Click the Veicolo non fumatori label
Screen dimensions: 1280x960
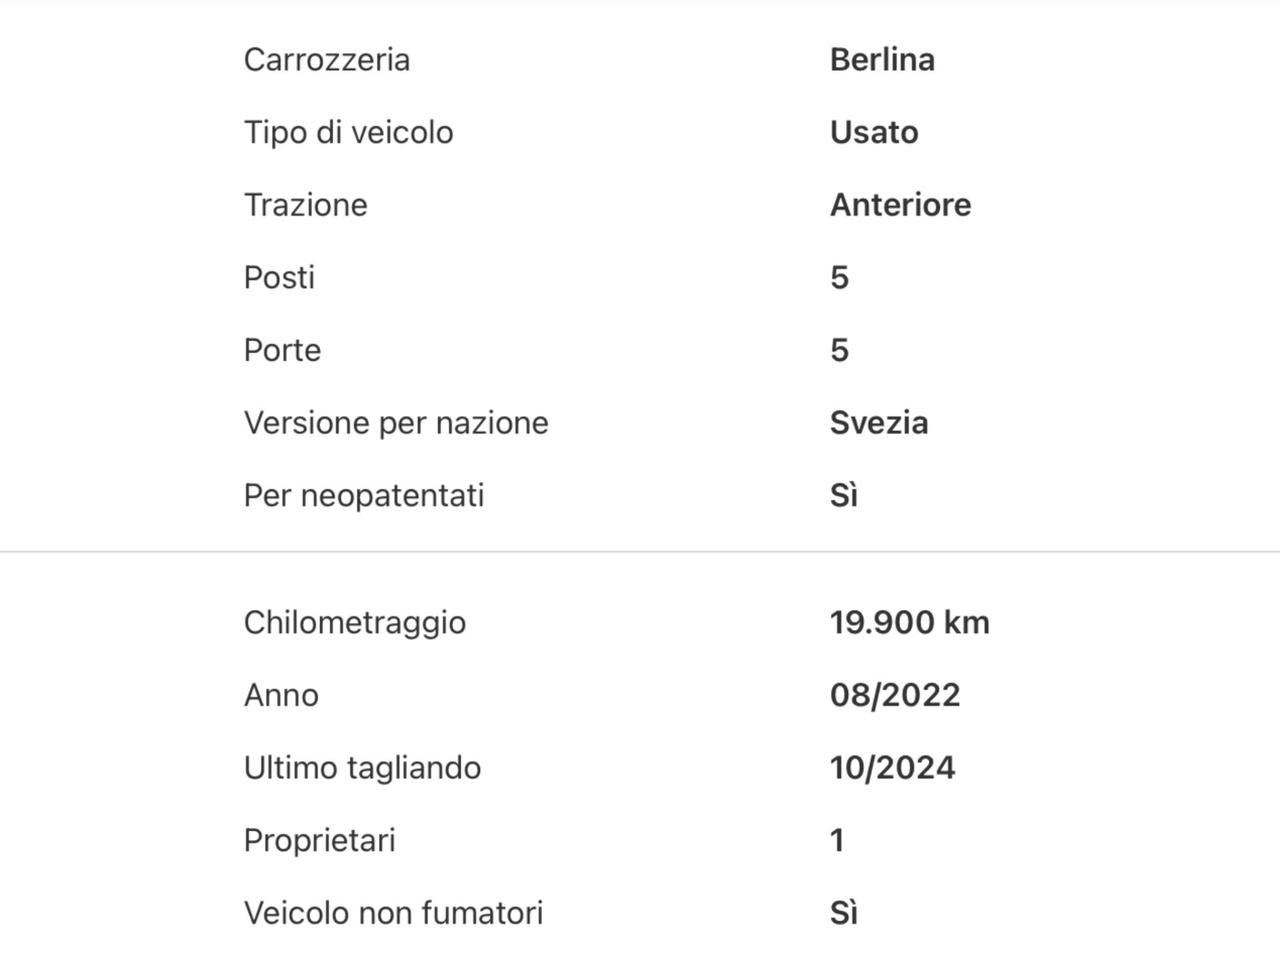coord(393,913)
